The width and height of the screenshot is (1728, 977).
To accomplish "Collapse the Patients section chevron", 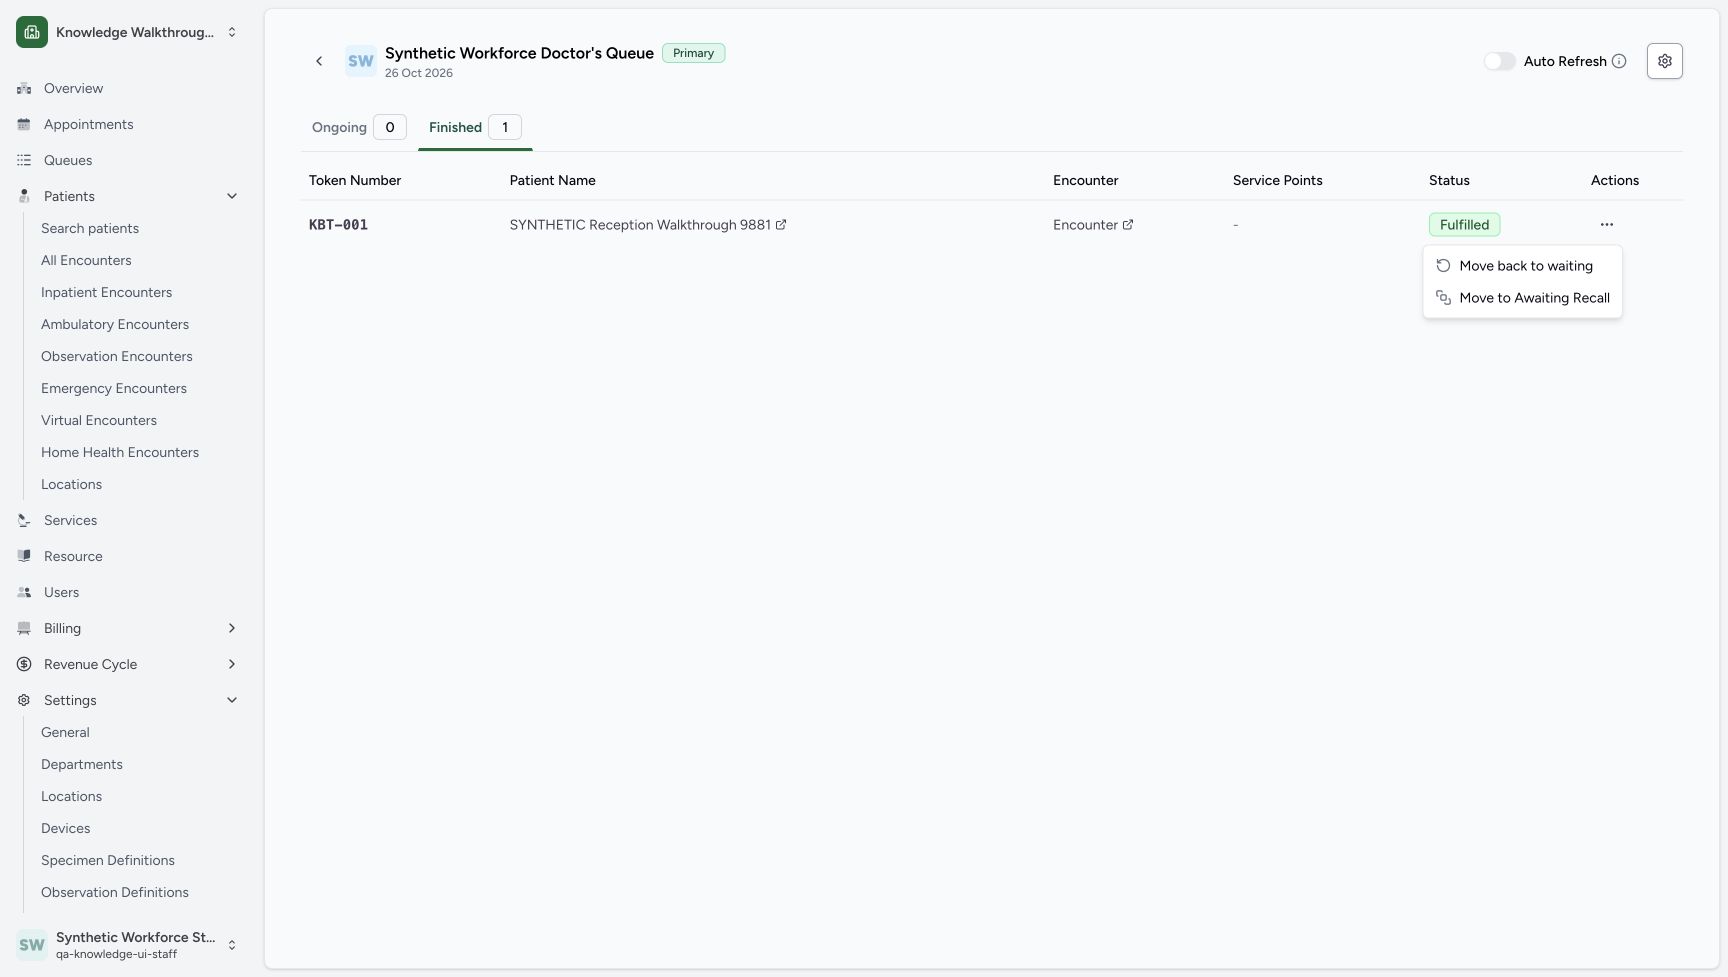I will (232, 197).
